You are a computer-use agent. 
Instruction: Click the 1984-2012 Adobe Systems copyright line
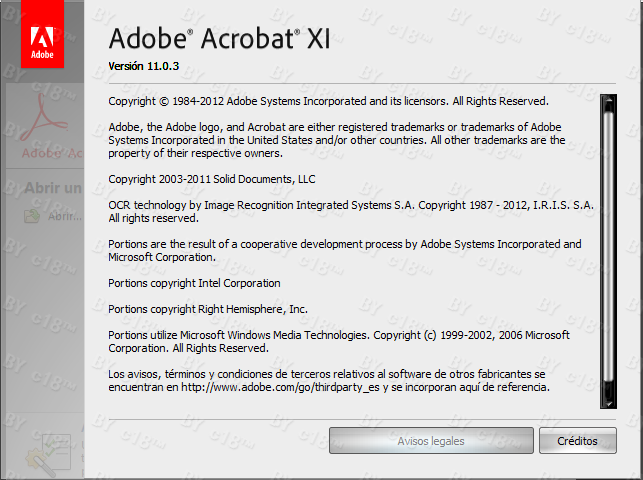pyautogui.click(x=328, y=101)
